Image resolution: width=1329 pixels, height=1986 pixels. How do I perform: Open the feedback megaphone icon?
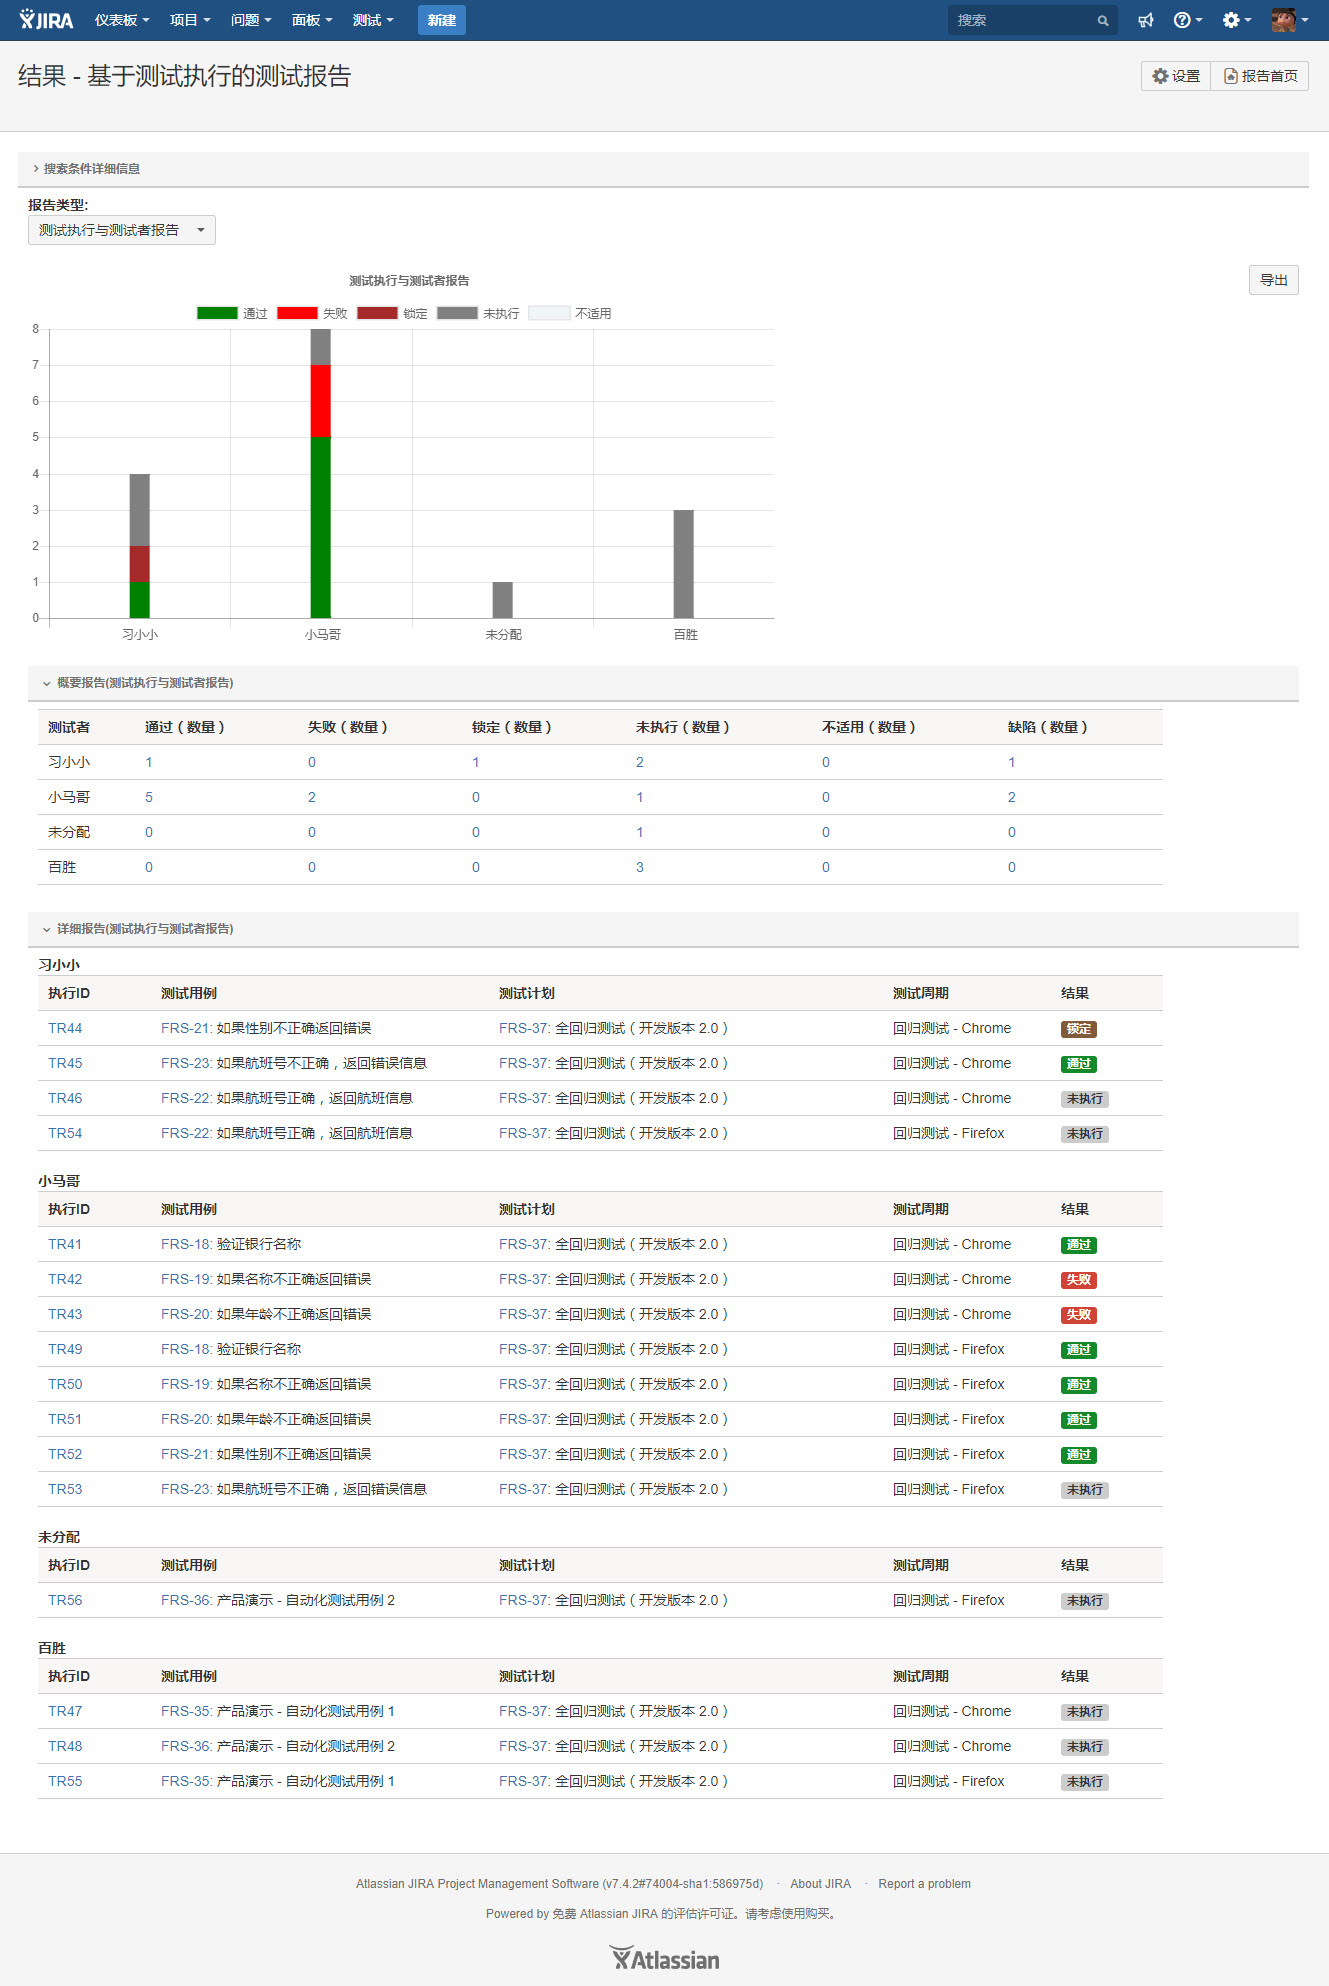click(x=1146, y=20)
